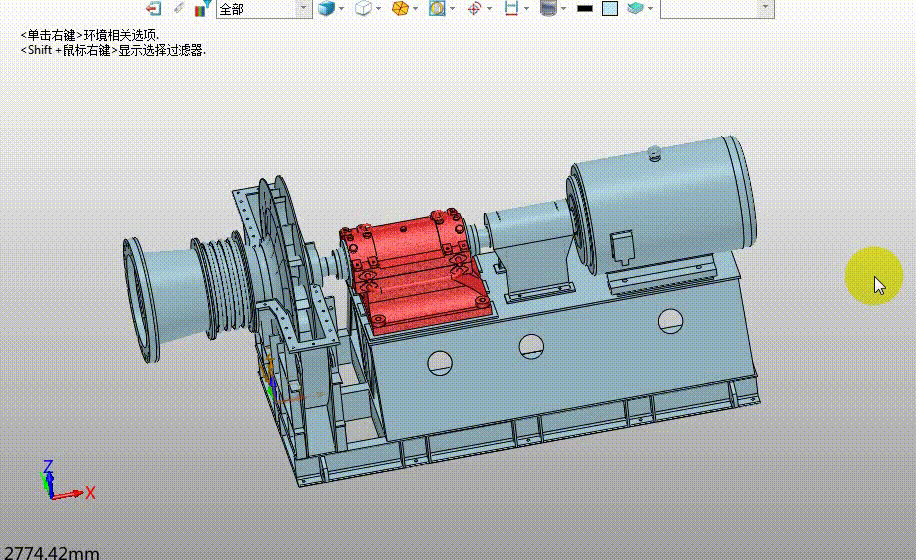
Task: Click the teal stacked layers icon
Action: point(636,8)
